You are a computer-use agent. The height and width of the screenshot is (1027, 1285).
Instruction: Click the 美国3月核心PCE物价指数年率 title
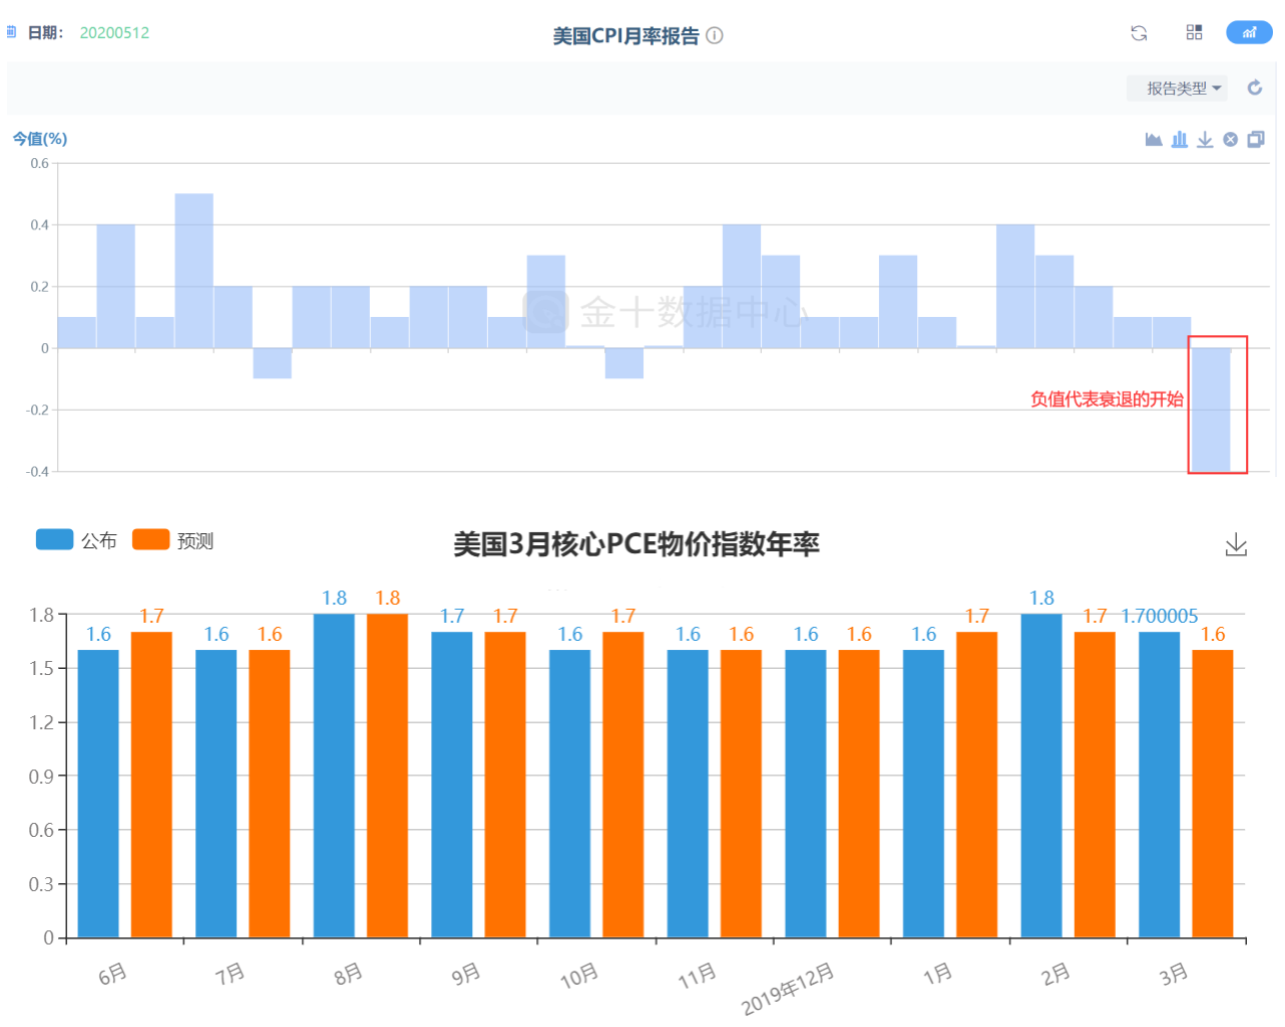point(637,544)
